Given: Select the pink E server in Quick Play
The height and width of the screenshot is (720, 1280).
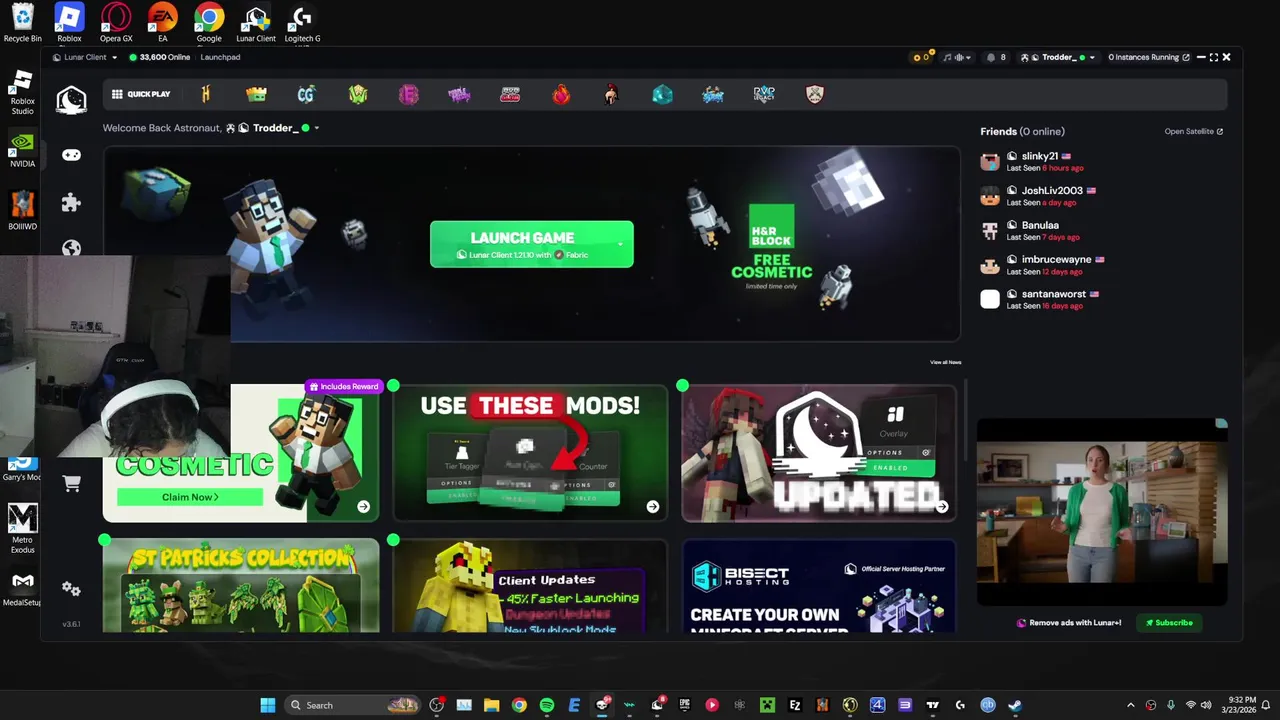Looking at the screenshot, I should (x=408, y=94).
